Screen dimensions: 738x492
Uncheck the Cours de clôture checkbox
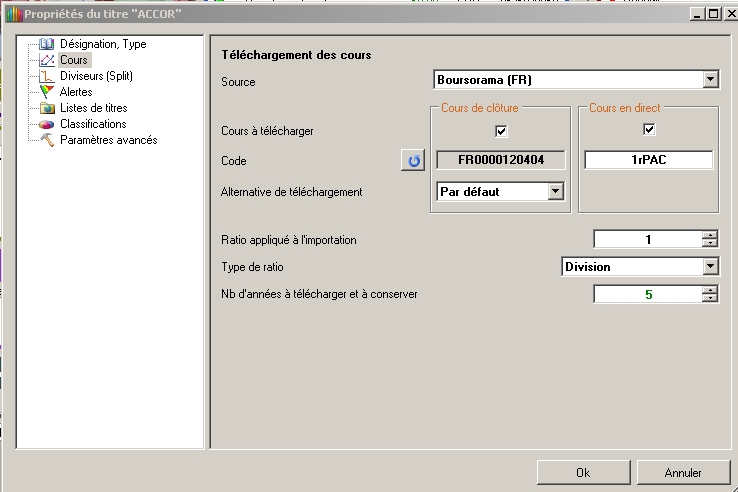501,130
